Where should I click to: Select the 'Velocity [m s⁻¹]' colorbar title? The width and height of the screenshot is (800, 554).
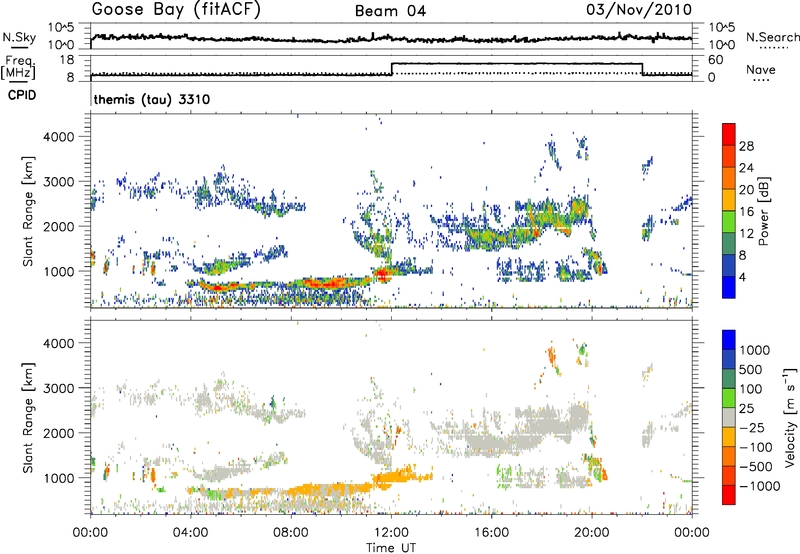pyautogui.click(x=790, y=417)
